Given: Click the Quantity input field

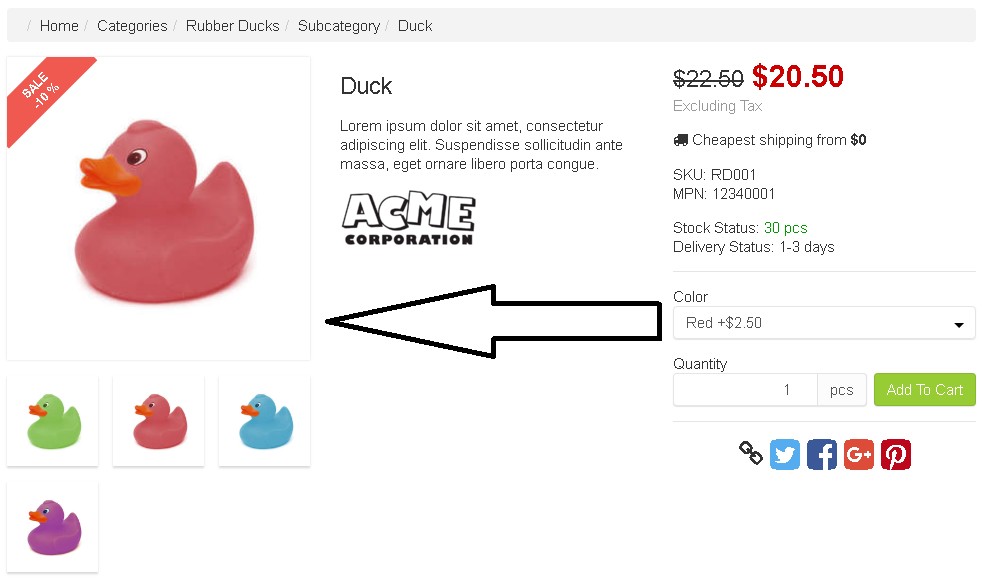Looking at the screenshot, I should click(x=745, y=390).
